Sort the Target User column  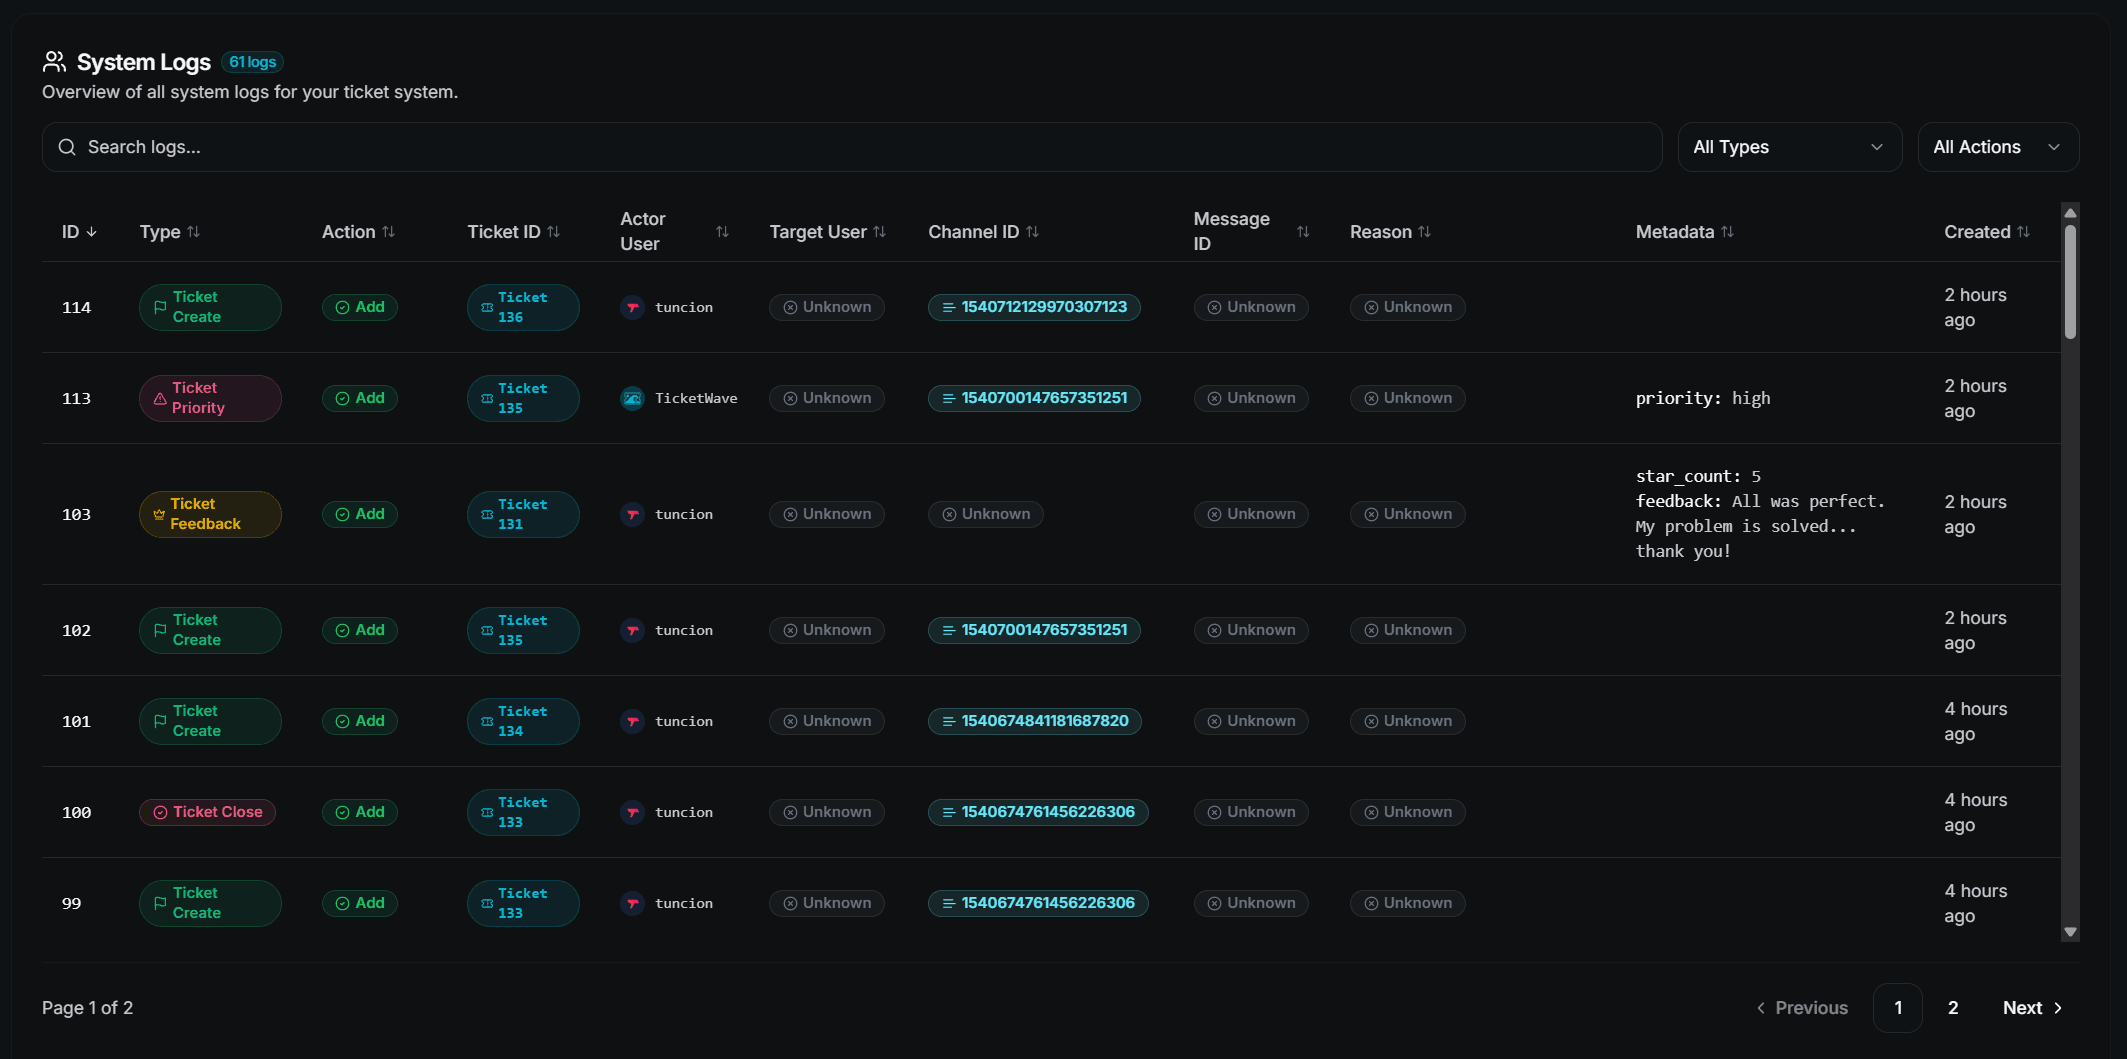point(880,232)
